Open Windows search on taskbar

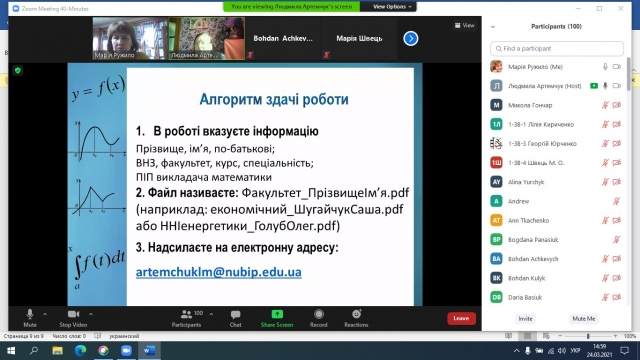[34, 351]
